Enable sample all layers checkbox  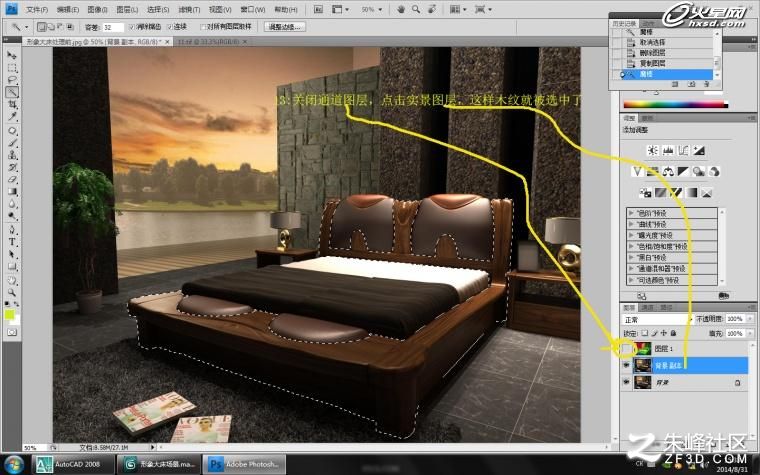coord(204,27)
